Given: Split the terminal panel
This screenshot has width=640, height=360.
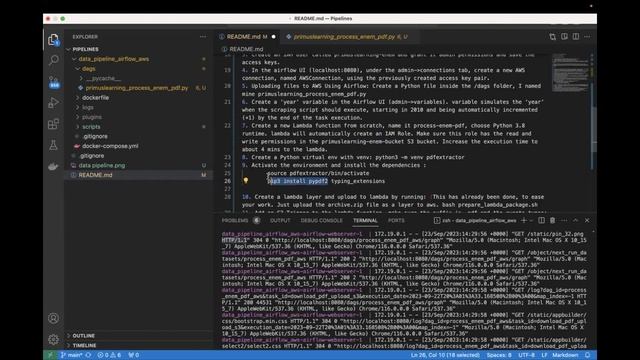Looking at the screenshot, I should point(541,220).
